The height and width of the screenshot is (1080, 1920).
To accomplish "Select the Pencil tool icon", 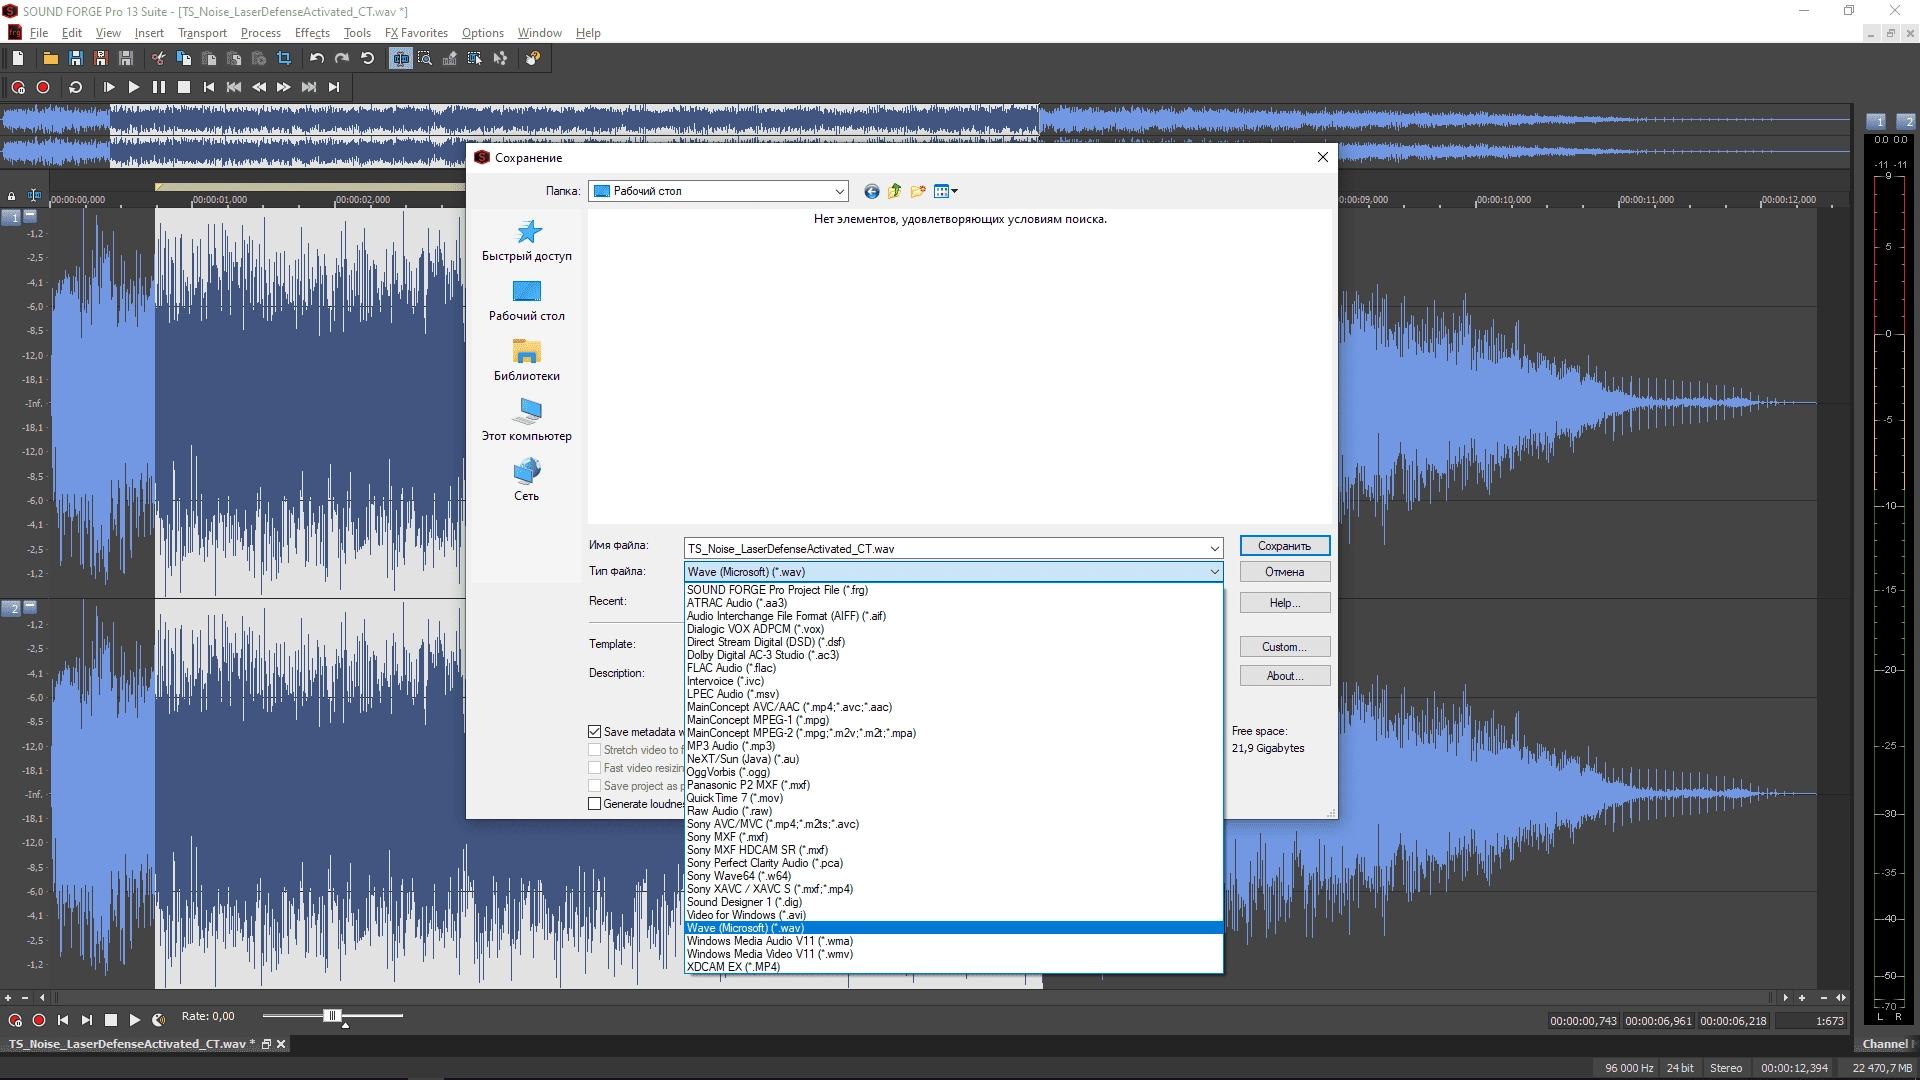I will tap(450, 59).
